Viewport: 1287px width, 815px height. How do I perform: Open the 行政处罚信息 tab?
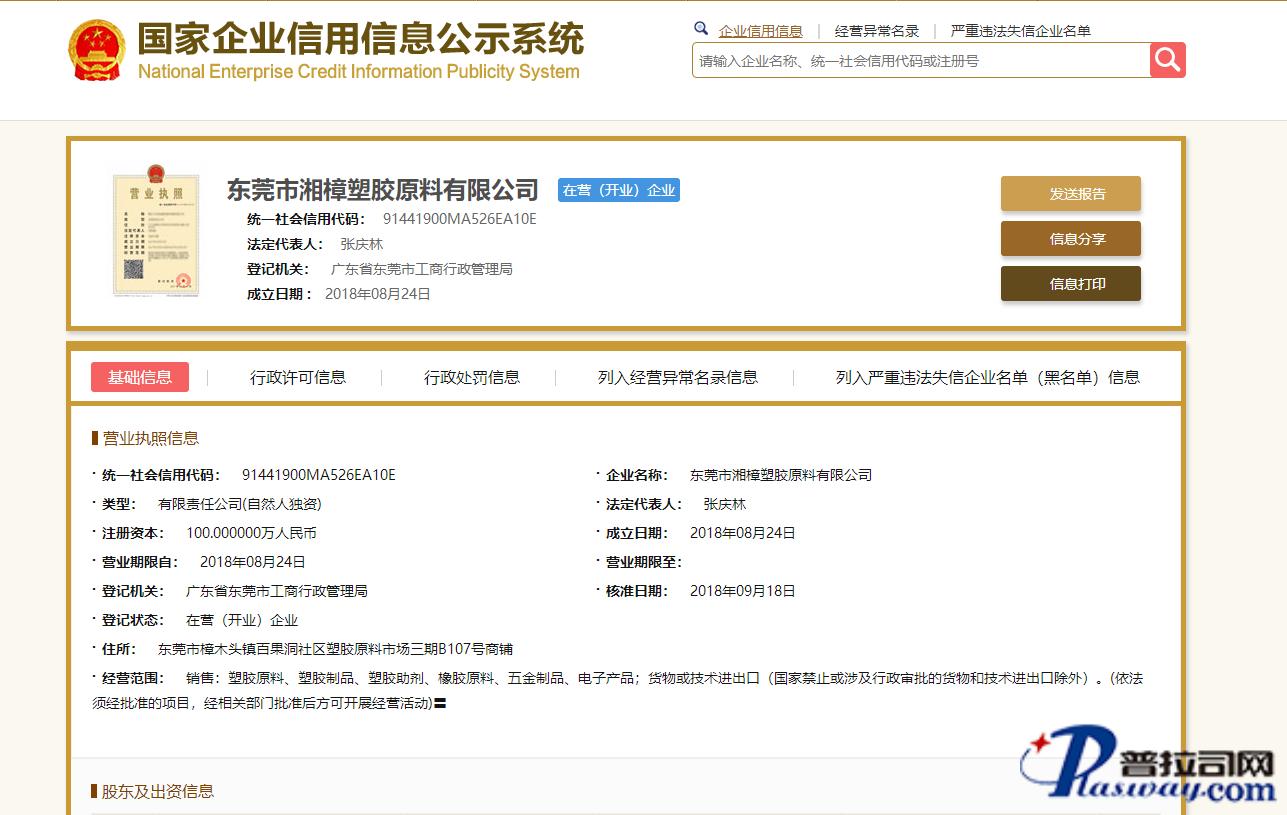click(472, 377)
